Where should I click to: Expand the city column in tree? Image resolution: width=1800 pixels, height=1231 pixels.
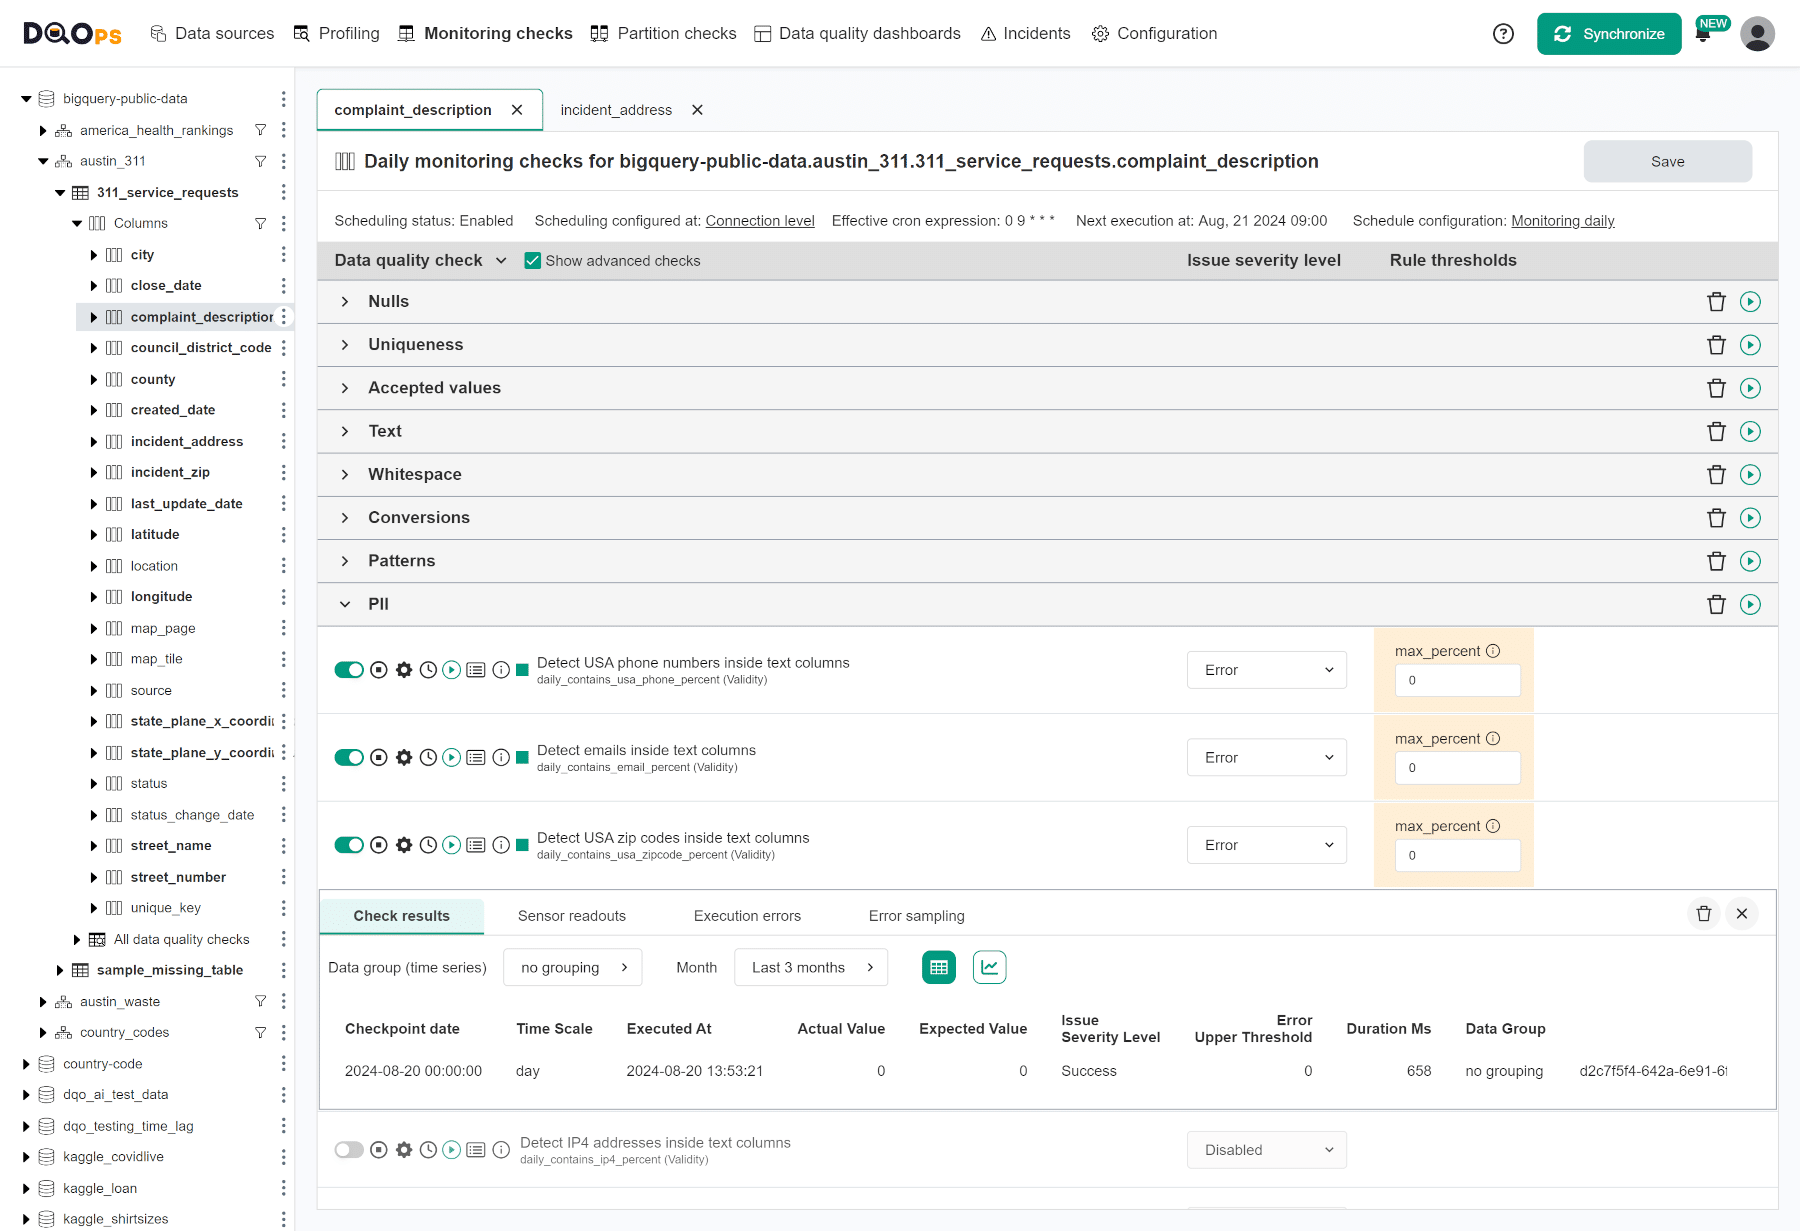coord(94,255)
